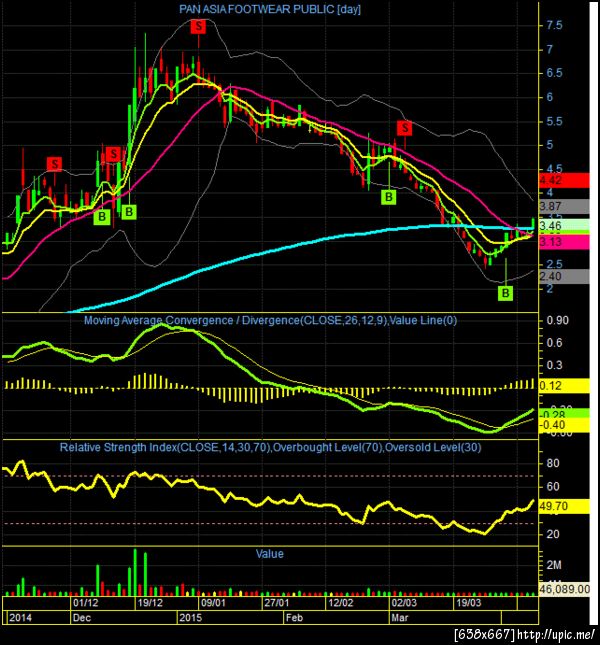600x645 pixels.
Task: Click the 6.5 price axis label
Action: [x=554, y=73]
